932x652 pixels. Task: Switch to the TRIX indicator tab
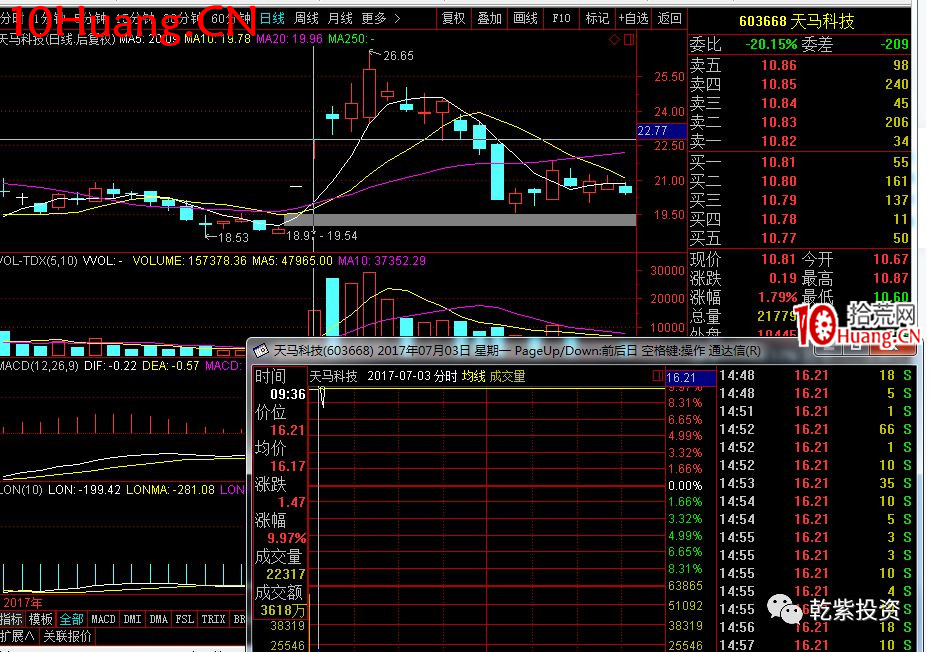click(213, 619)
